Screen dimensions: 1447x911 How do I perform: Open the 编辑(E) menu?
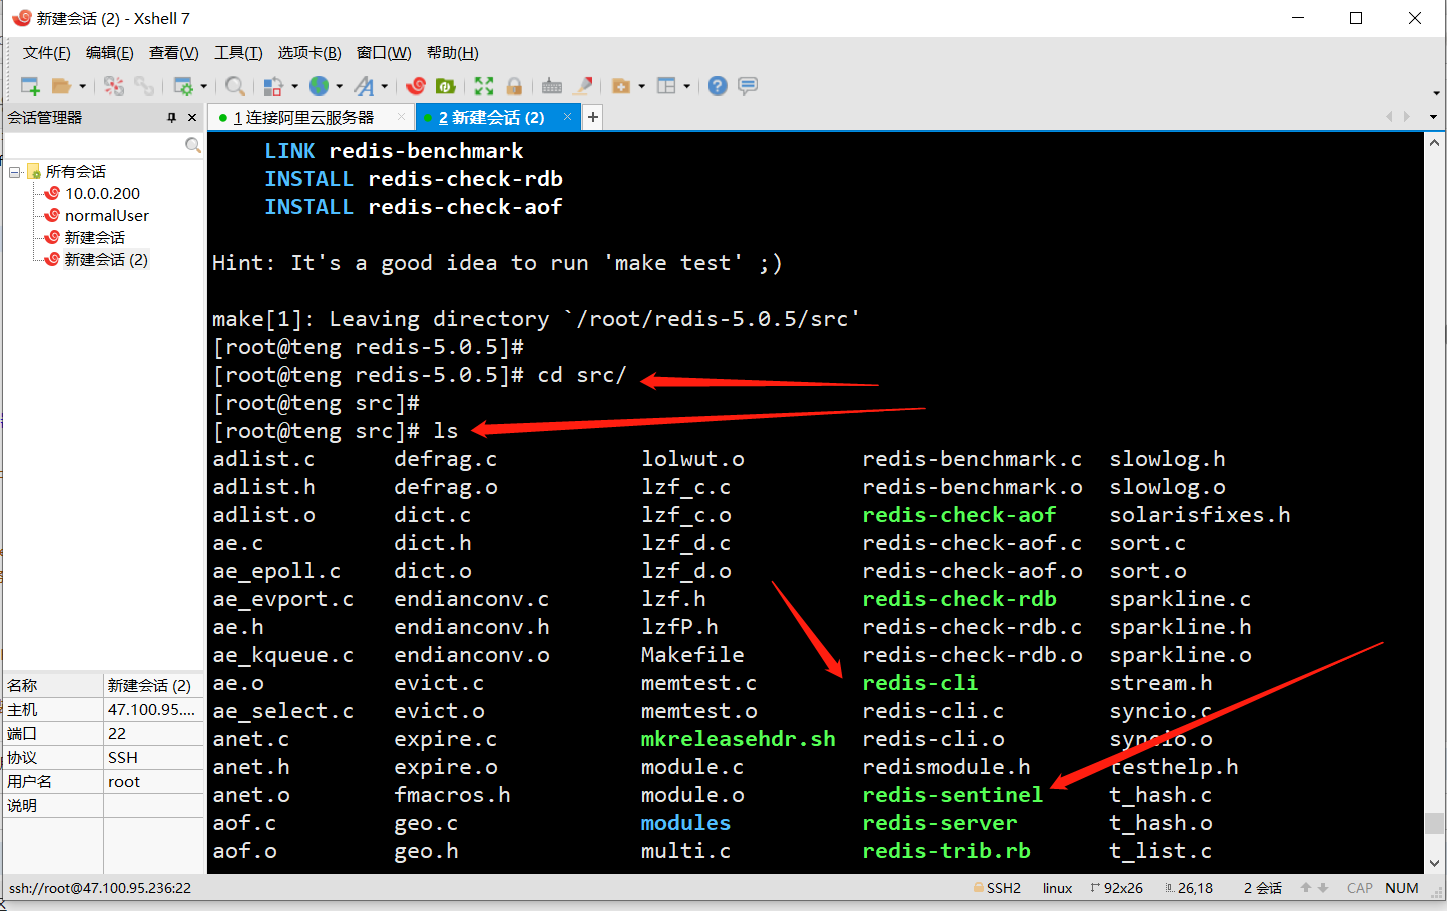tap(109, 53)
